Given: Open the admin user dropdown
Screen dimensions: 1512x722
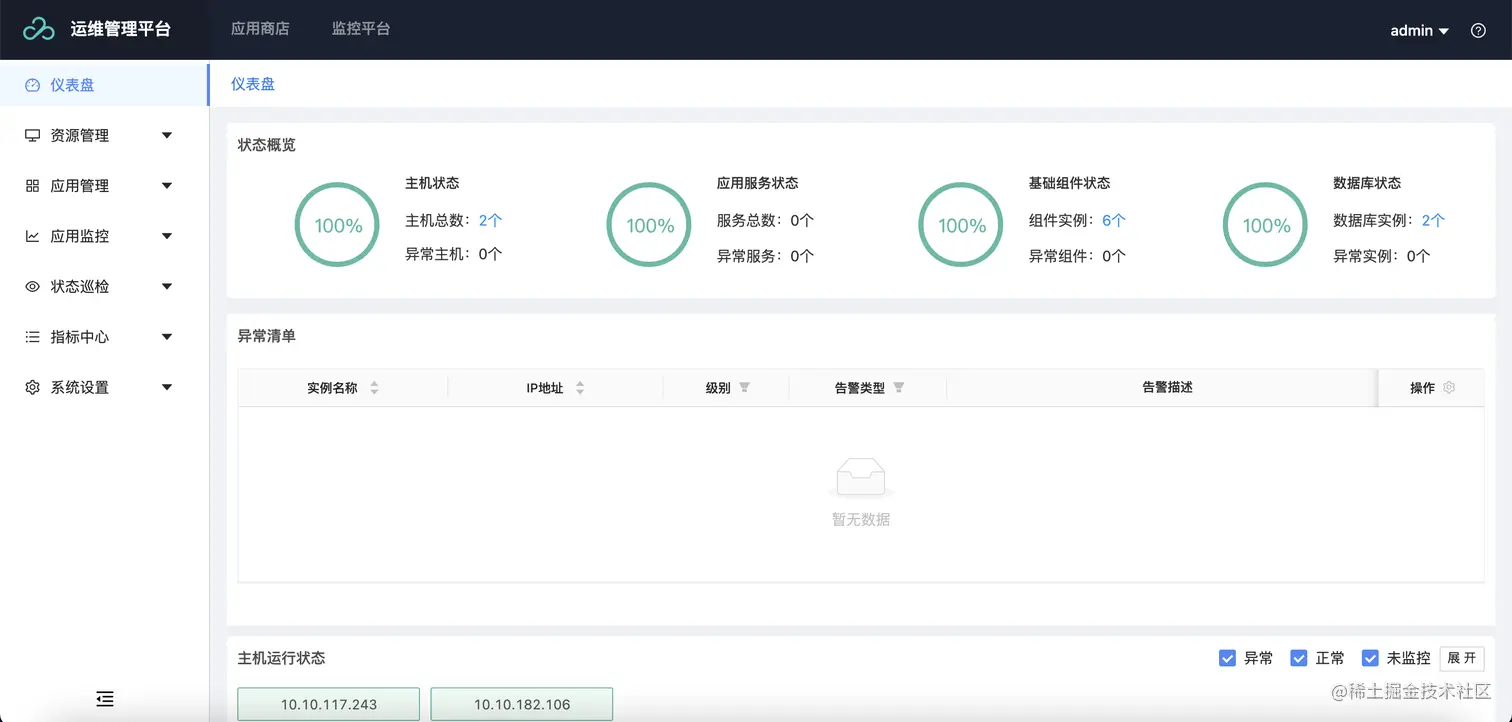Looking at the screenshot, I should coord(1420,31).
